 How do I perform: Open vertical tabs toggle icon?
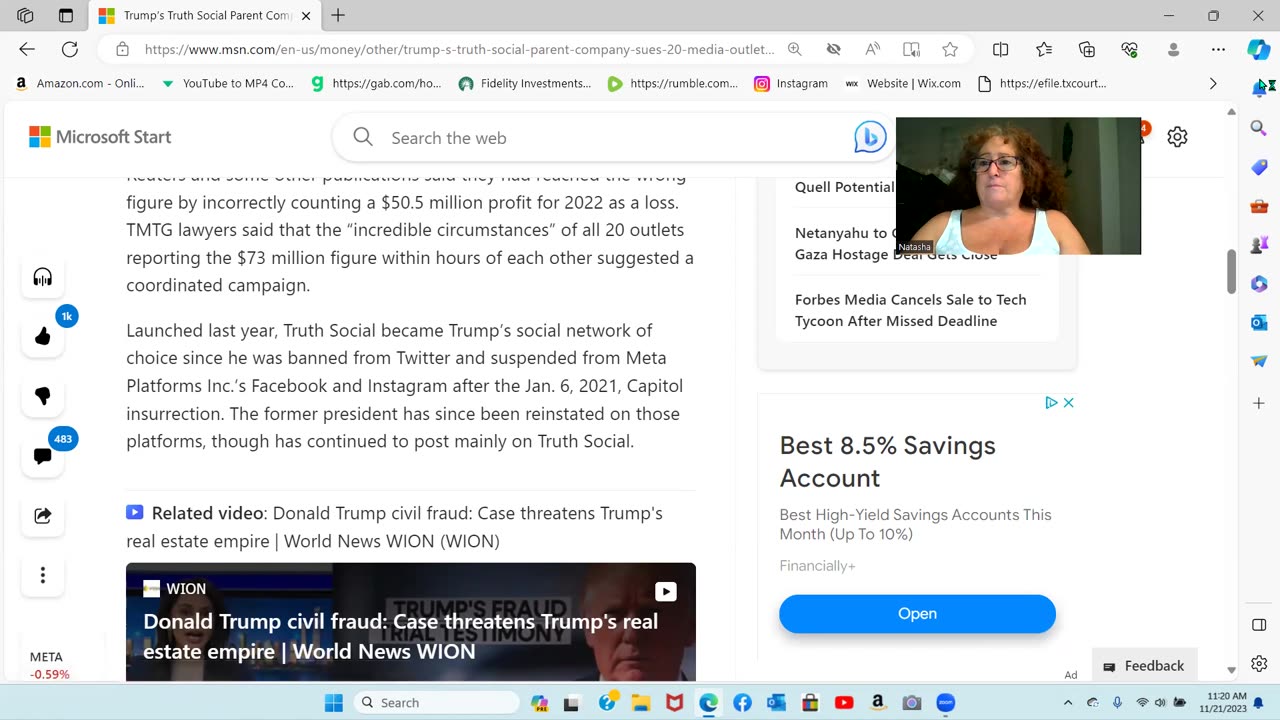point(66,15)
